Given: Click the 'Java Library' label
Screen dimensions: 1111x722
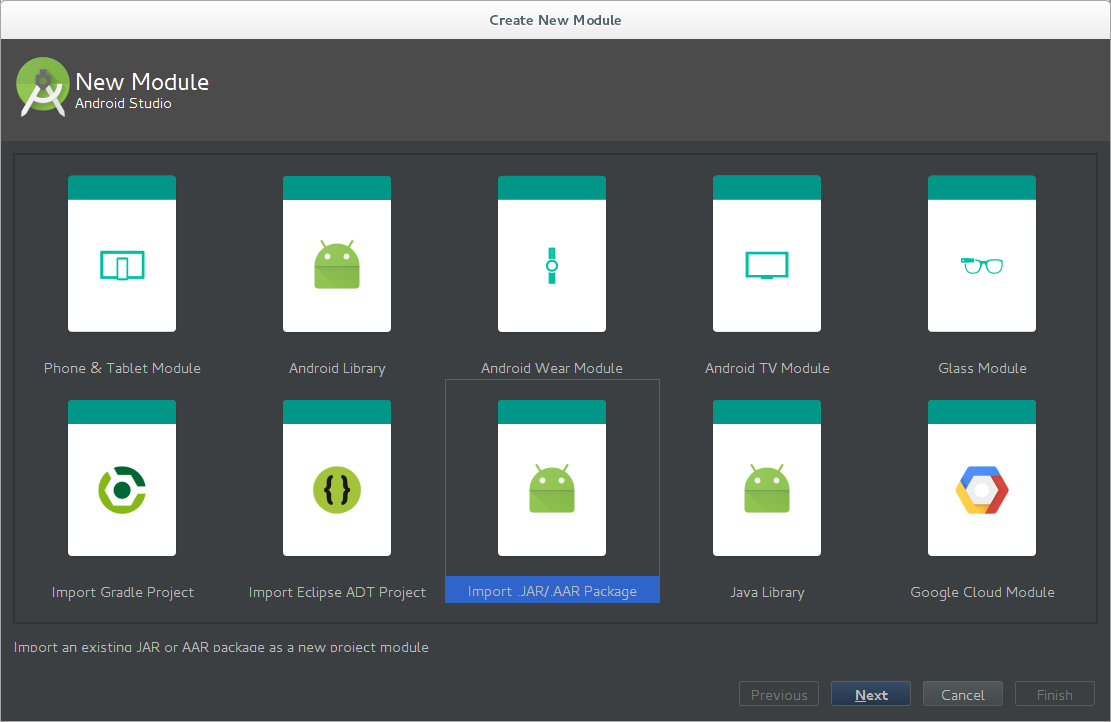Looking at the screenshot, I should [x=767, y=592].
